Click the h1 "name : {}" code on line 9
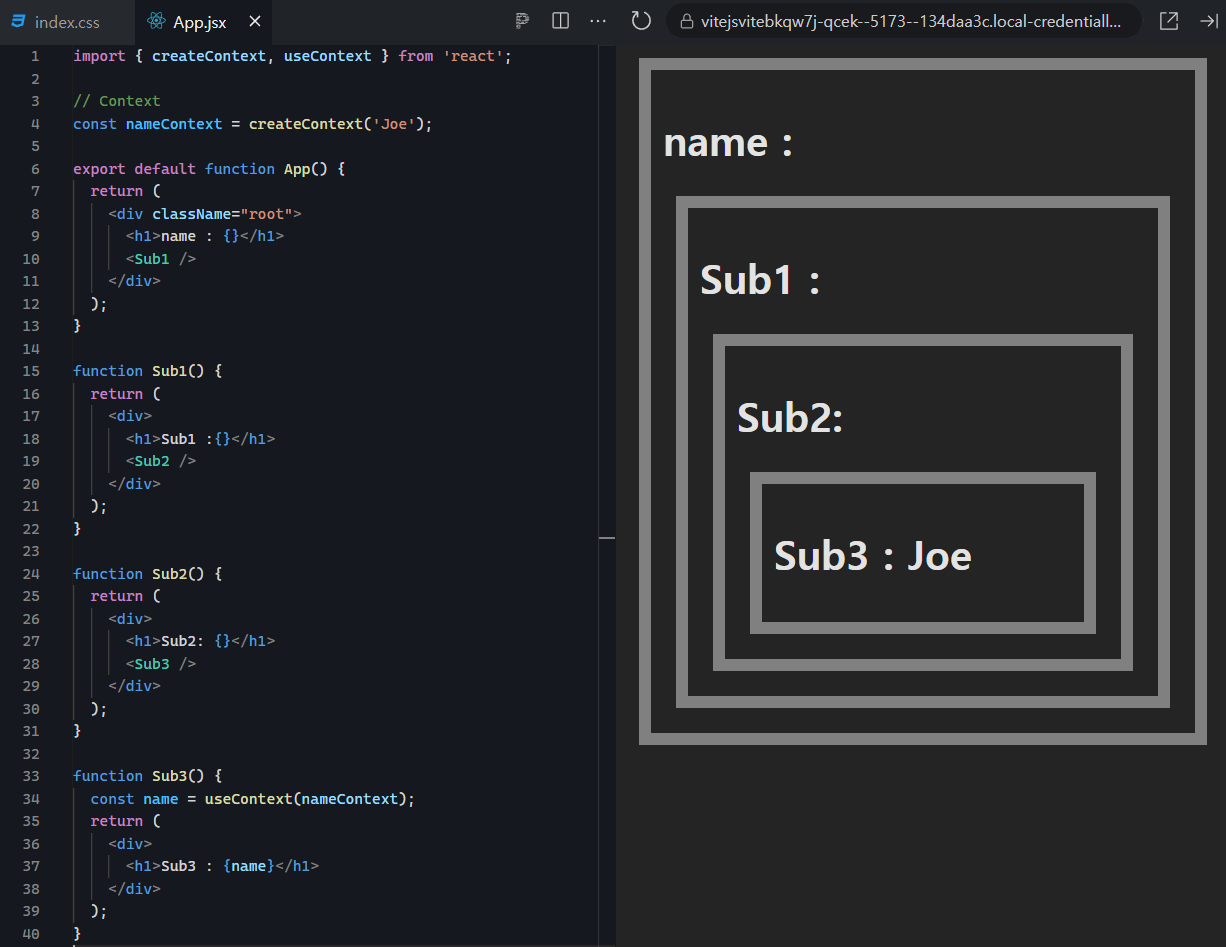This screenshot has width=1226, height=947. [x=205, y=236]
